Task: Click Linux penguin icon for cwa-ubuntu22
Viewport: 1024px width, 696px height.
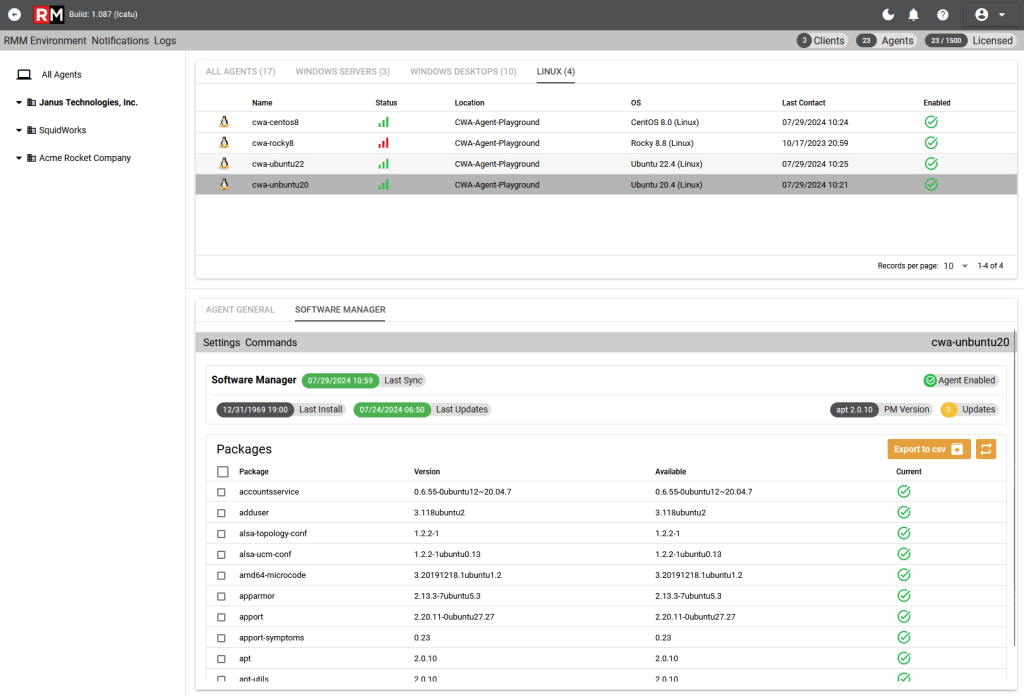Action: (x=224, y=163)
